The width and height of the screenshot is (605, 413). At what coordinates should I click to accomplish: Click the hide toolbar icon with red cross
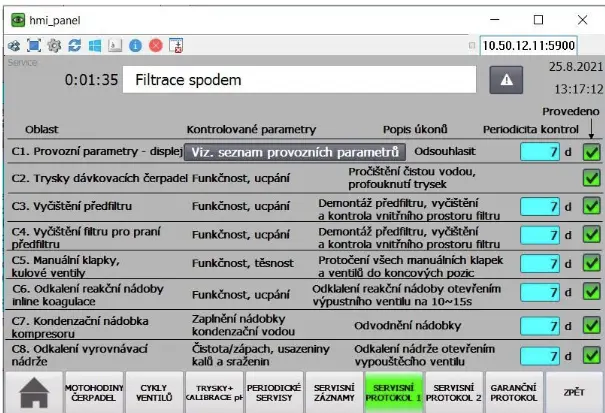point(176,46)
